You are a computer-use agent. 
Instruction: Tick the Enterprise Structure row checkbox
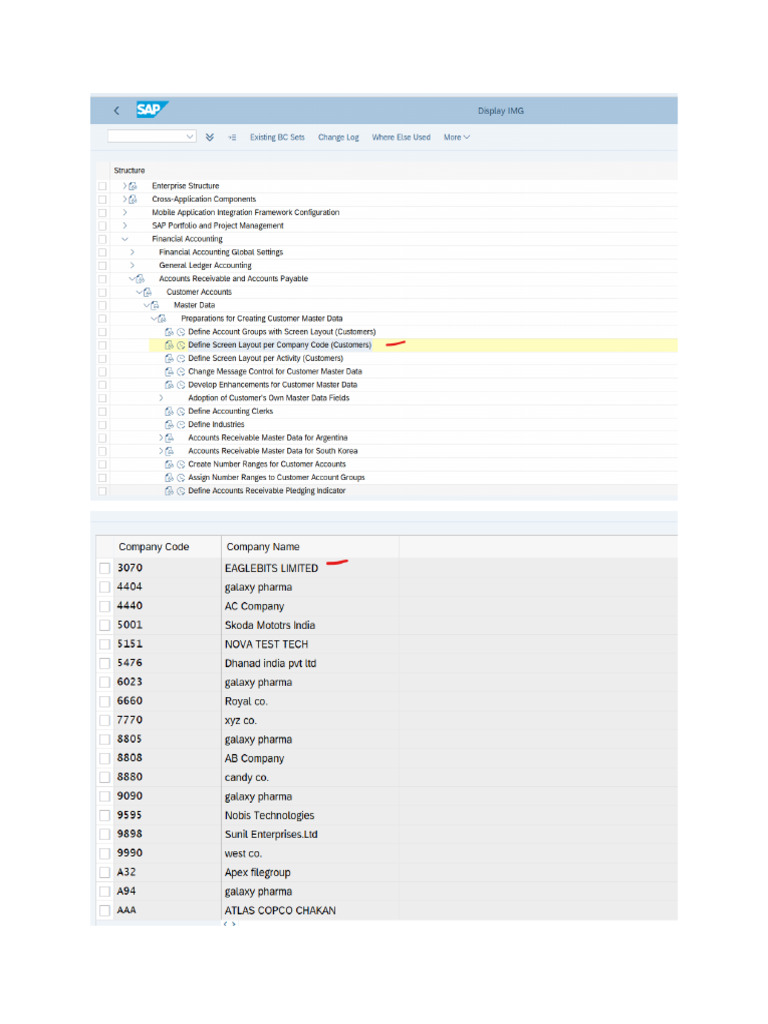103,186
